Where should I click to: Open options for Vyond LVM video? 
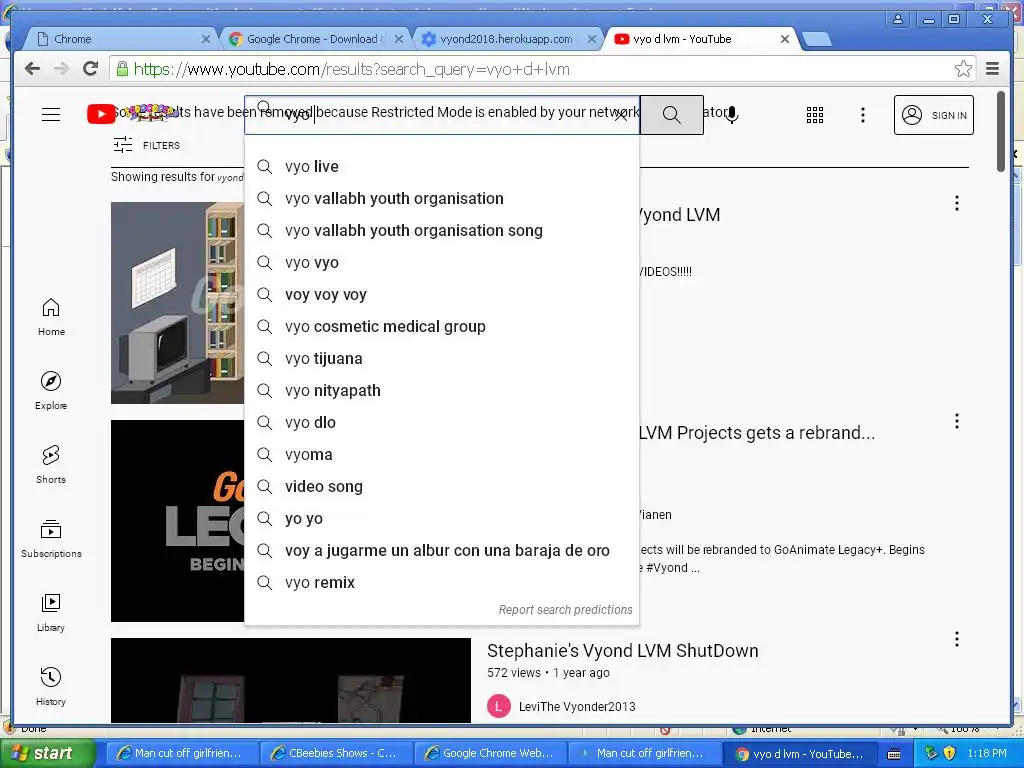tap(957, 203)
